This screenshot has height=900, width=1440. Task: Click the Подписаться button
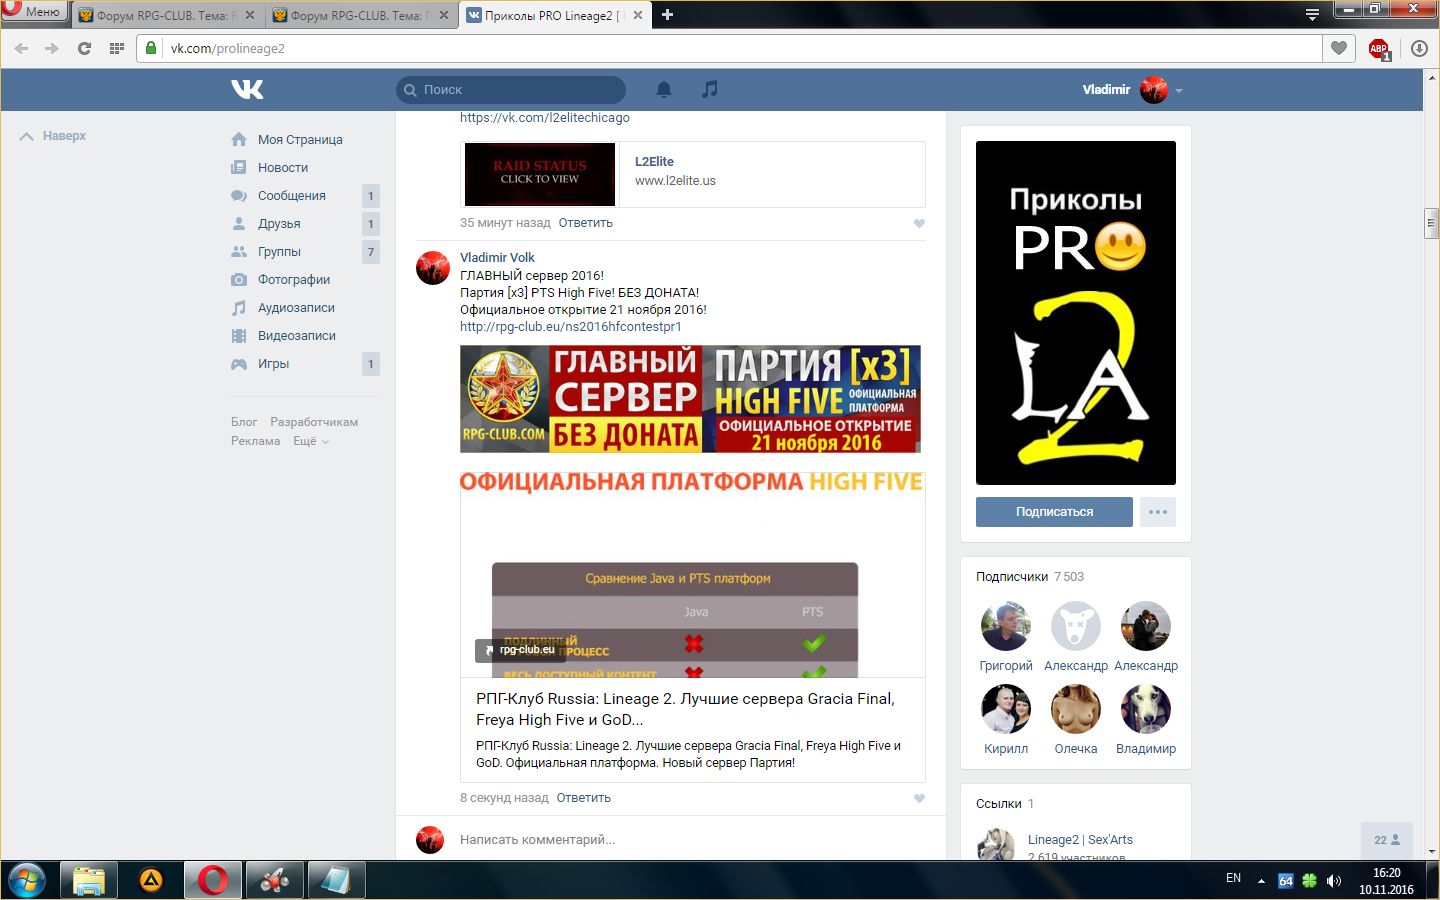(1054, 512)
